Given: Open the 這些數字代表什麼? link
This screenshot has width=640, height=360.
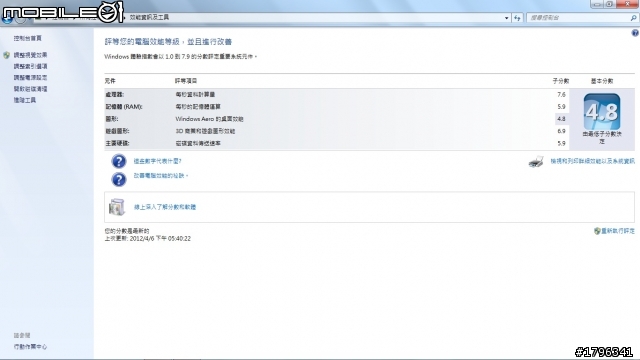Looking at the screenshot, I should point(158,161).
